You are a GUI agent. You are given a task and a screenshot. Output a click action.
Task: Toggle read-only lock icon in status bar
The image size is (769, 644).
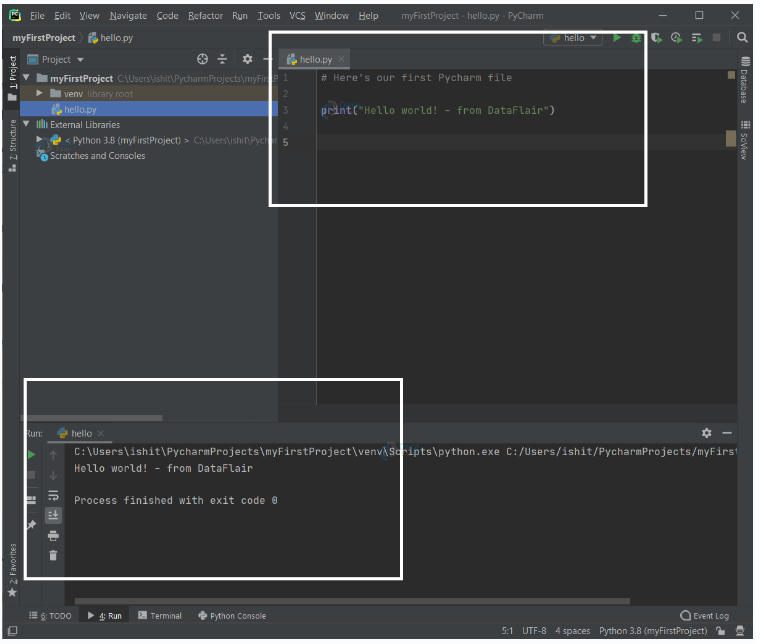(720, 631)
